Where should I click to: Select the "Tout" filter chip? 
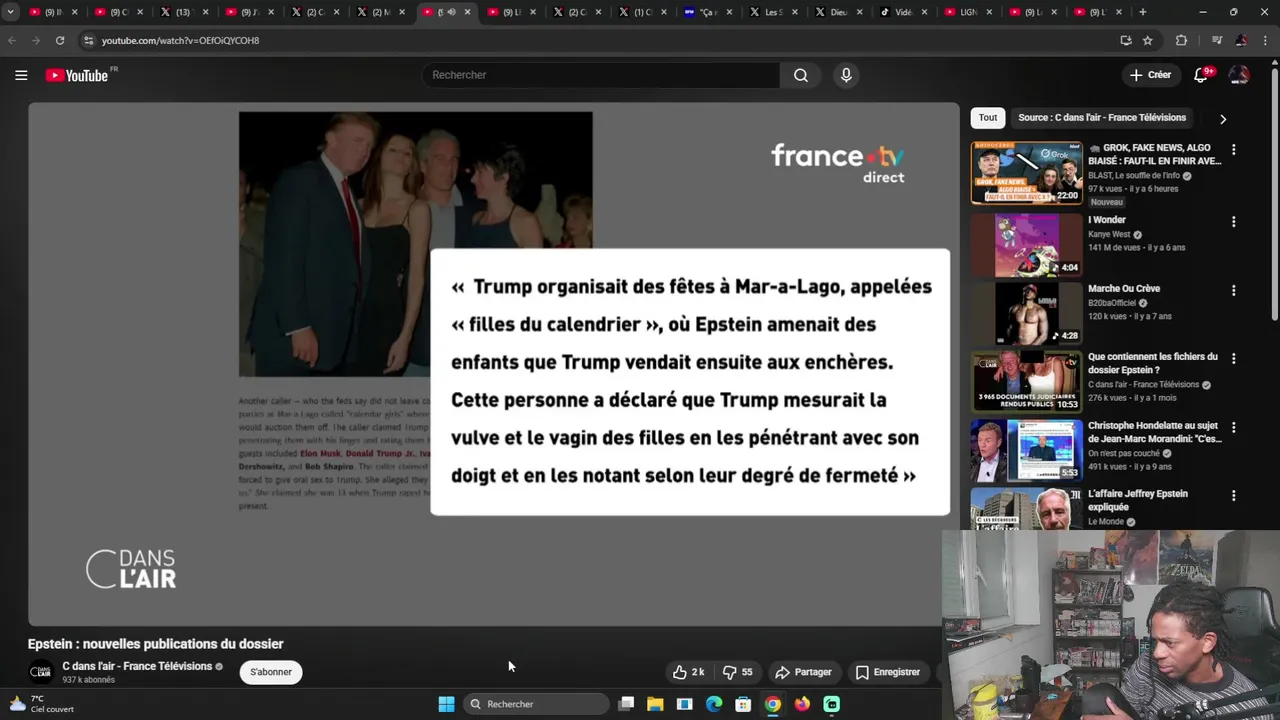pos(988,117)
